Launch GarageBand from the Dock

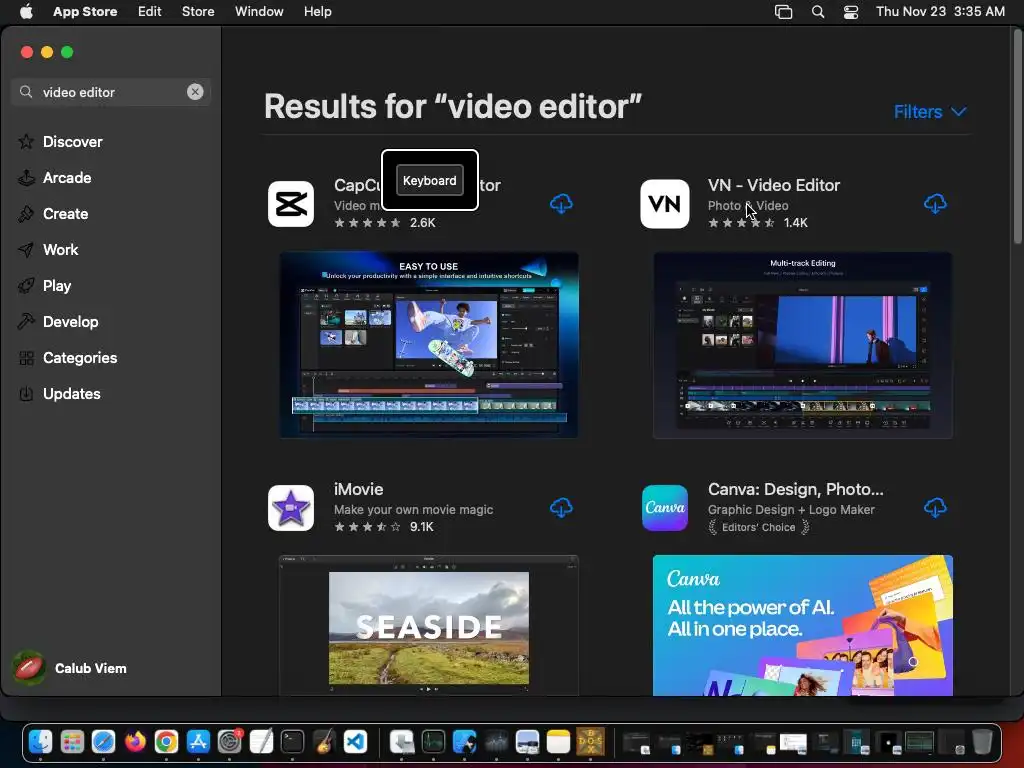[x=324, y=742]
